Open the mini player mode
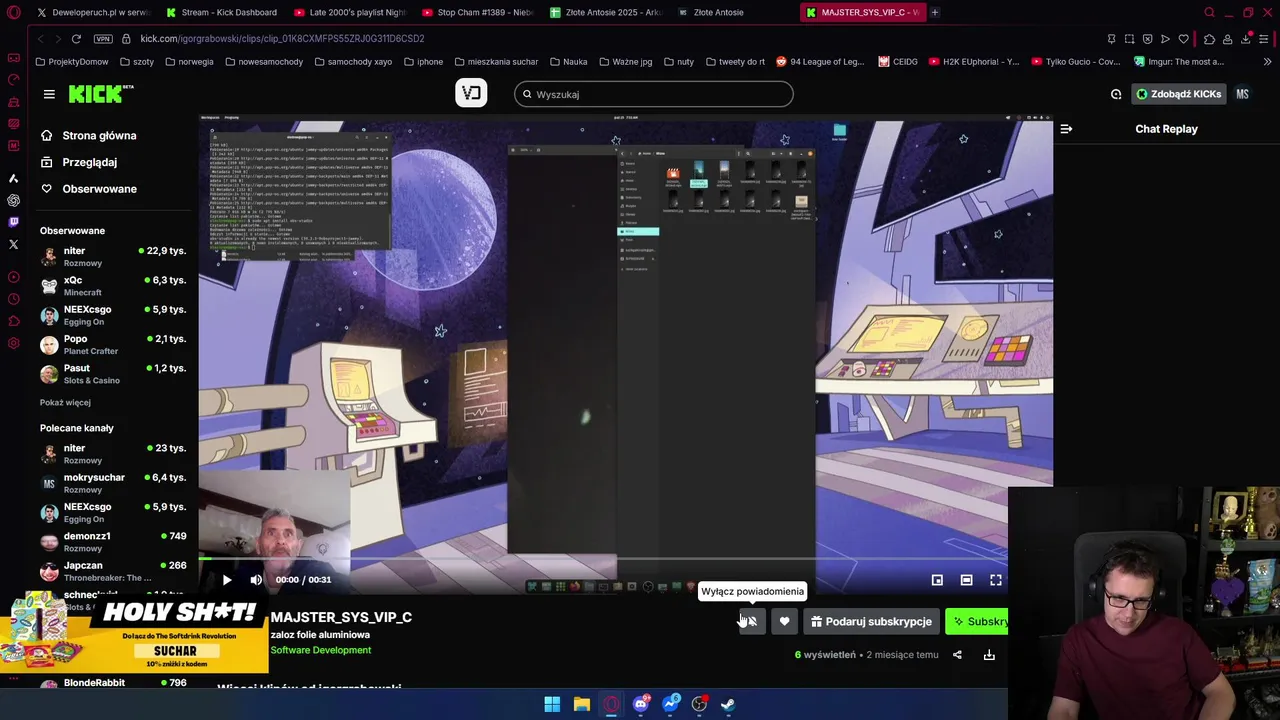The height and width of the screenshot is (720, 1280). [x=937, y=580]
